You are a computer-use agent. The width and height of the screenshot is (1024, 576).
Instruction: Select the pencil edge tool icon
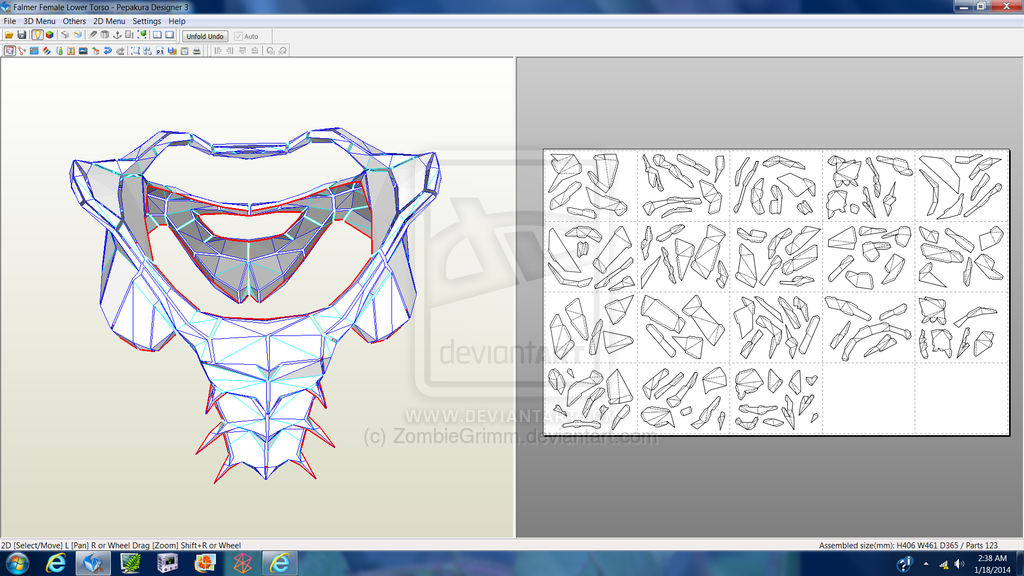coord(93,35)
